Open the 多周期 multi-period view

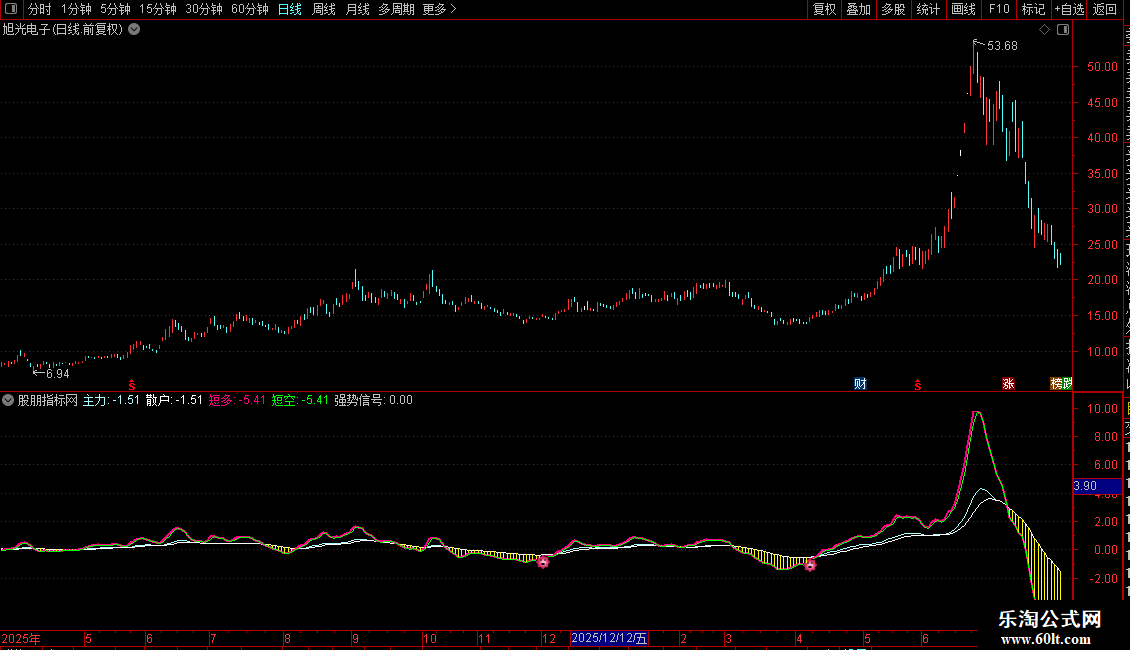396,9
